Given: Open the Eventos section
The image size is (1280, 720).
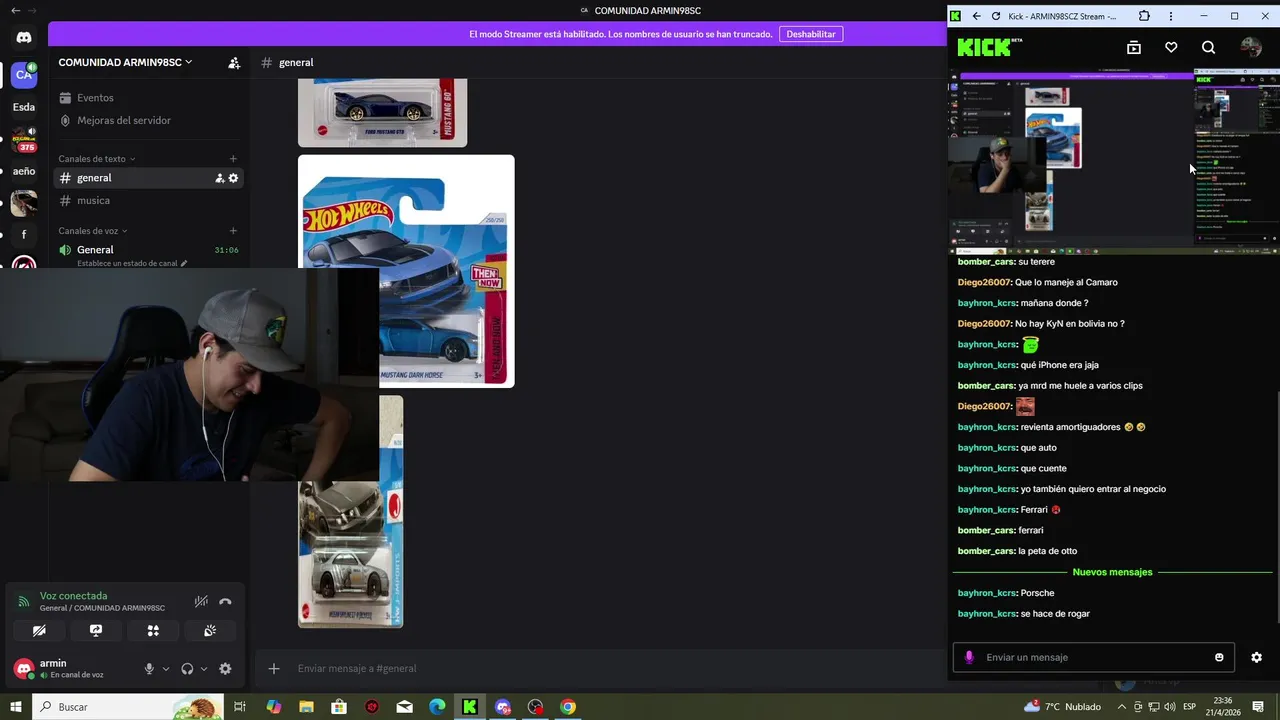Looking at the screenshot, I should [148, 98].
